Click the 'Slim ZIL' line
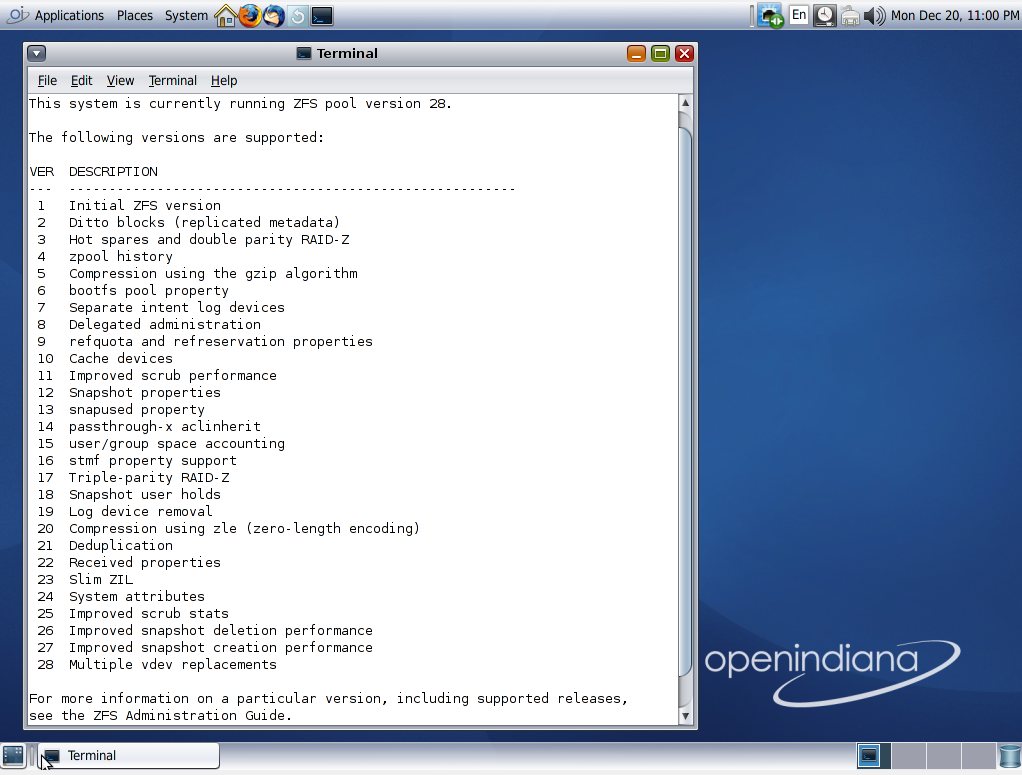Viewport: 1022px width, 775px height. click(101, 579)
